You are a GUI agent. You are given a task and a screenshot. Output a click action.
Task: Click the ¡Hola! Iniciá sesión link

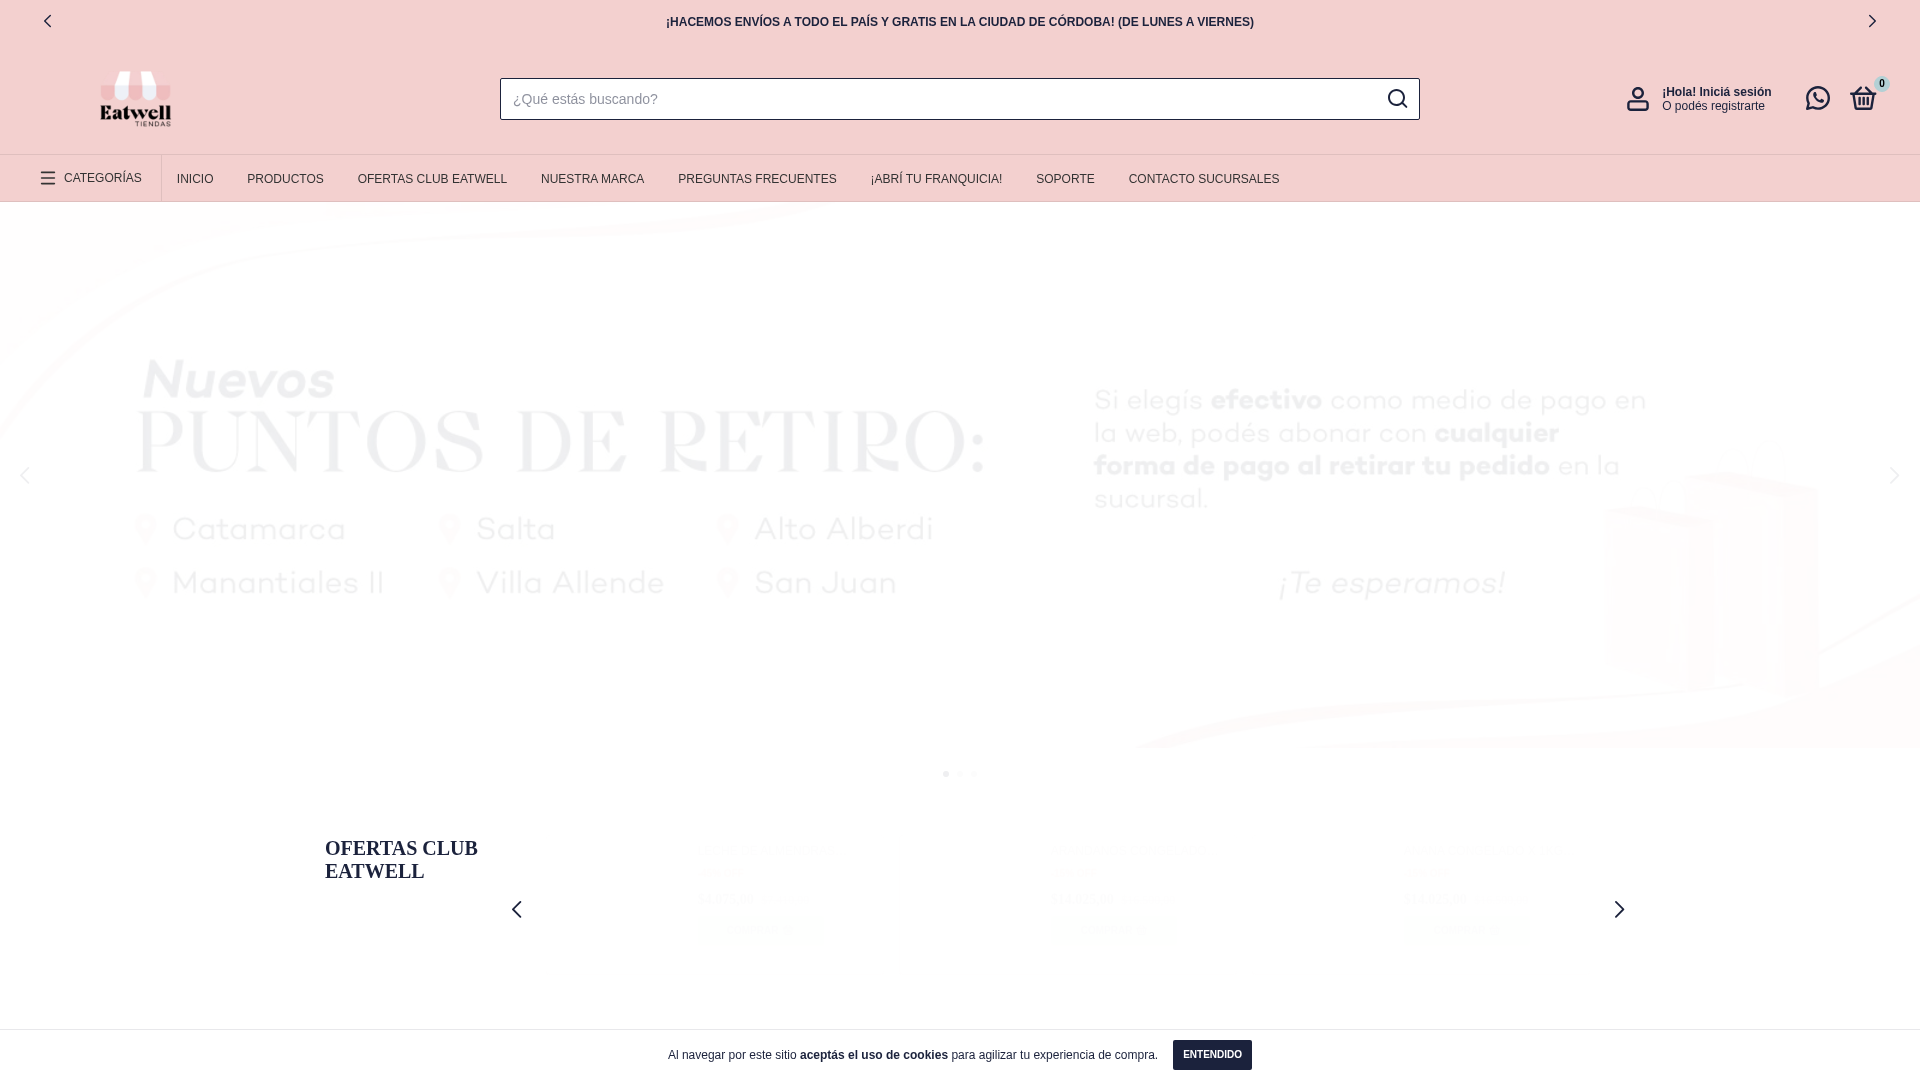pyautogui.click(x=1717, y=92)
